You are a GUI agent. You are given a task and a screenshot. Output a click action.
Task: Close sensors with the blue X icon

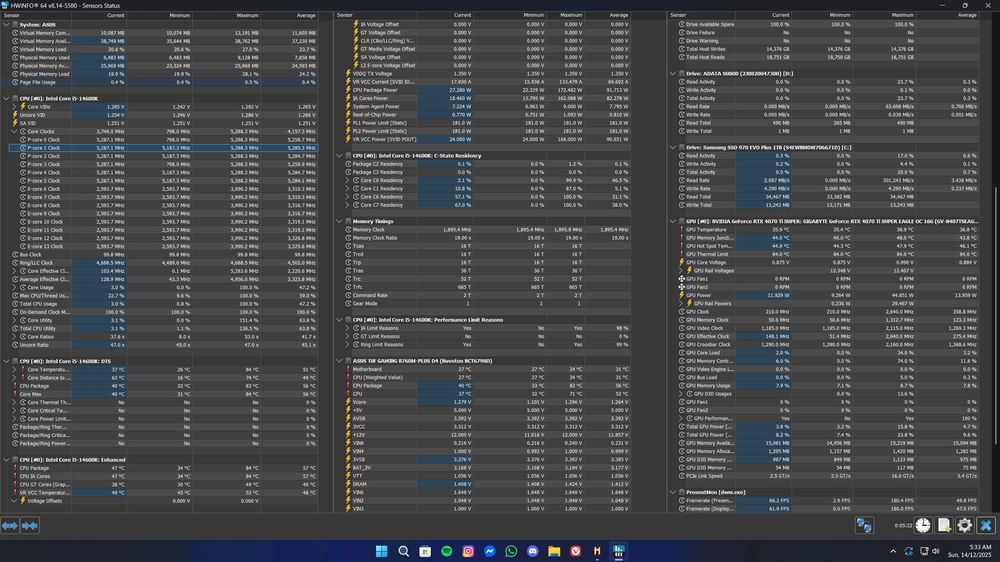pos(986,525)
